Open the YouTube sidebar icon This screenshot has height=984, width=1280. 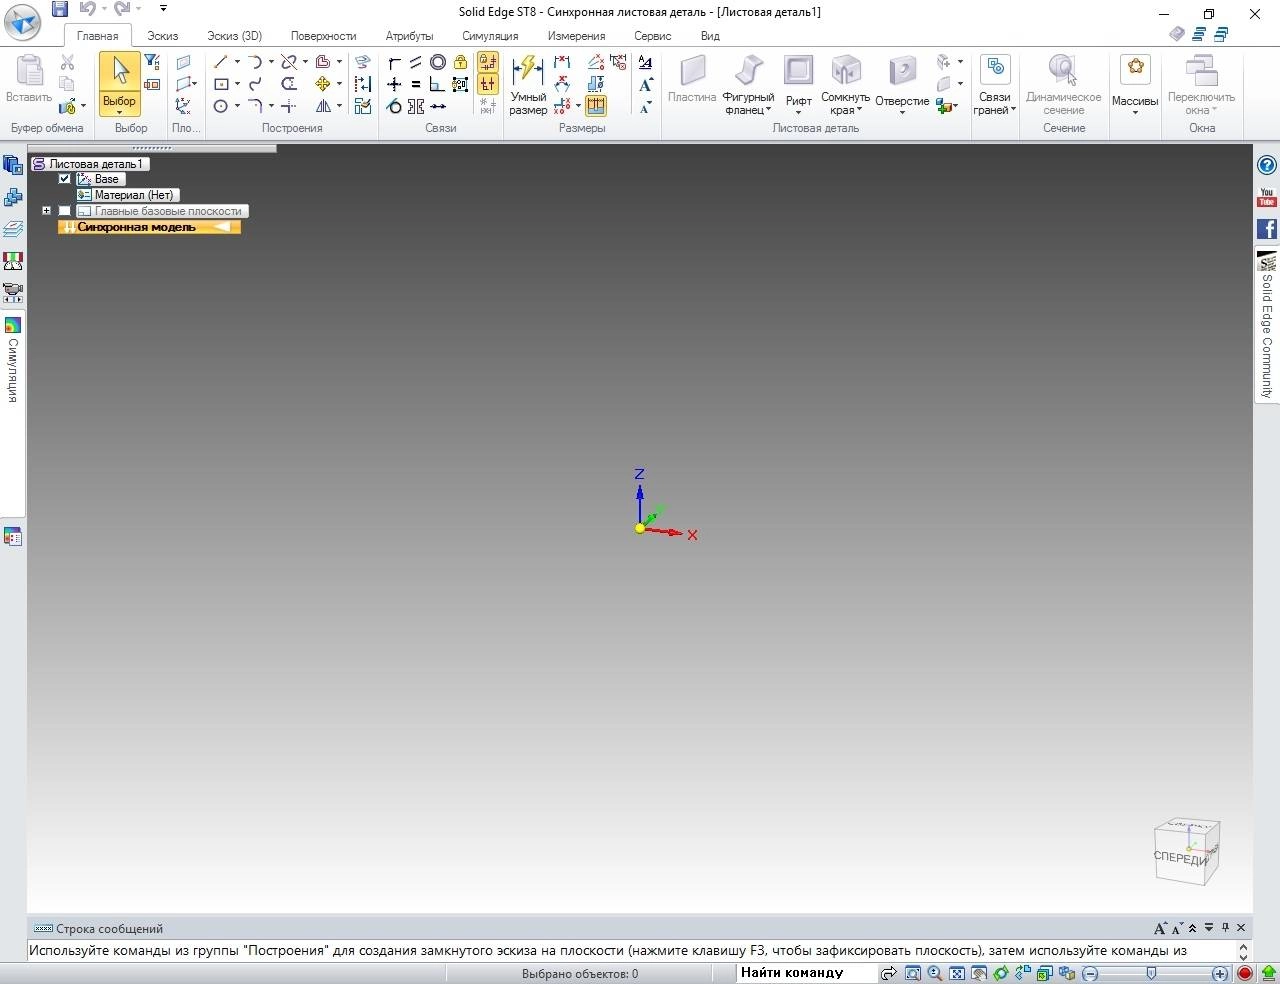1267,197
